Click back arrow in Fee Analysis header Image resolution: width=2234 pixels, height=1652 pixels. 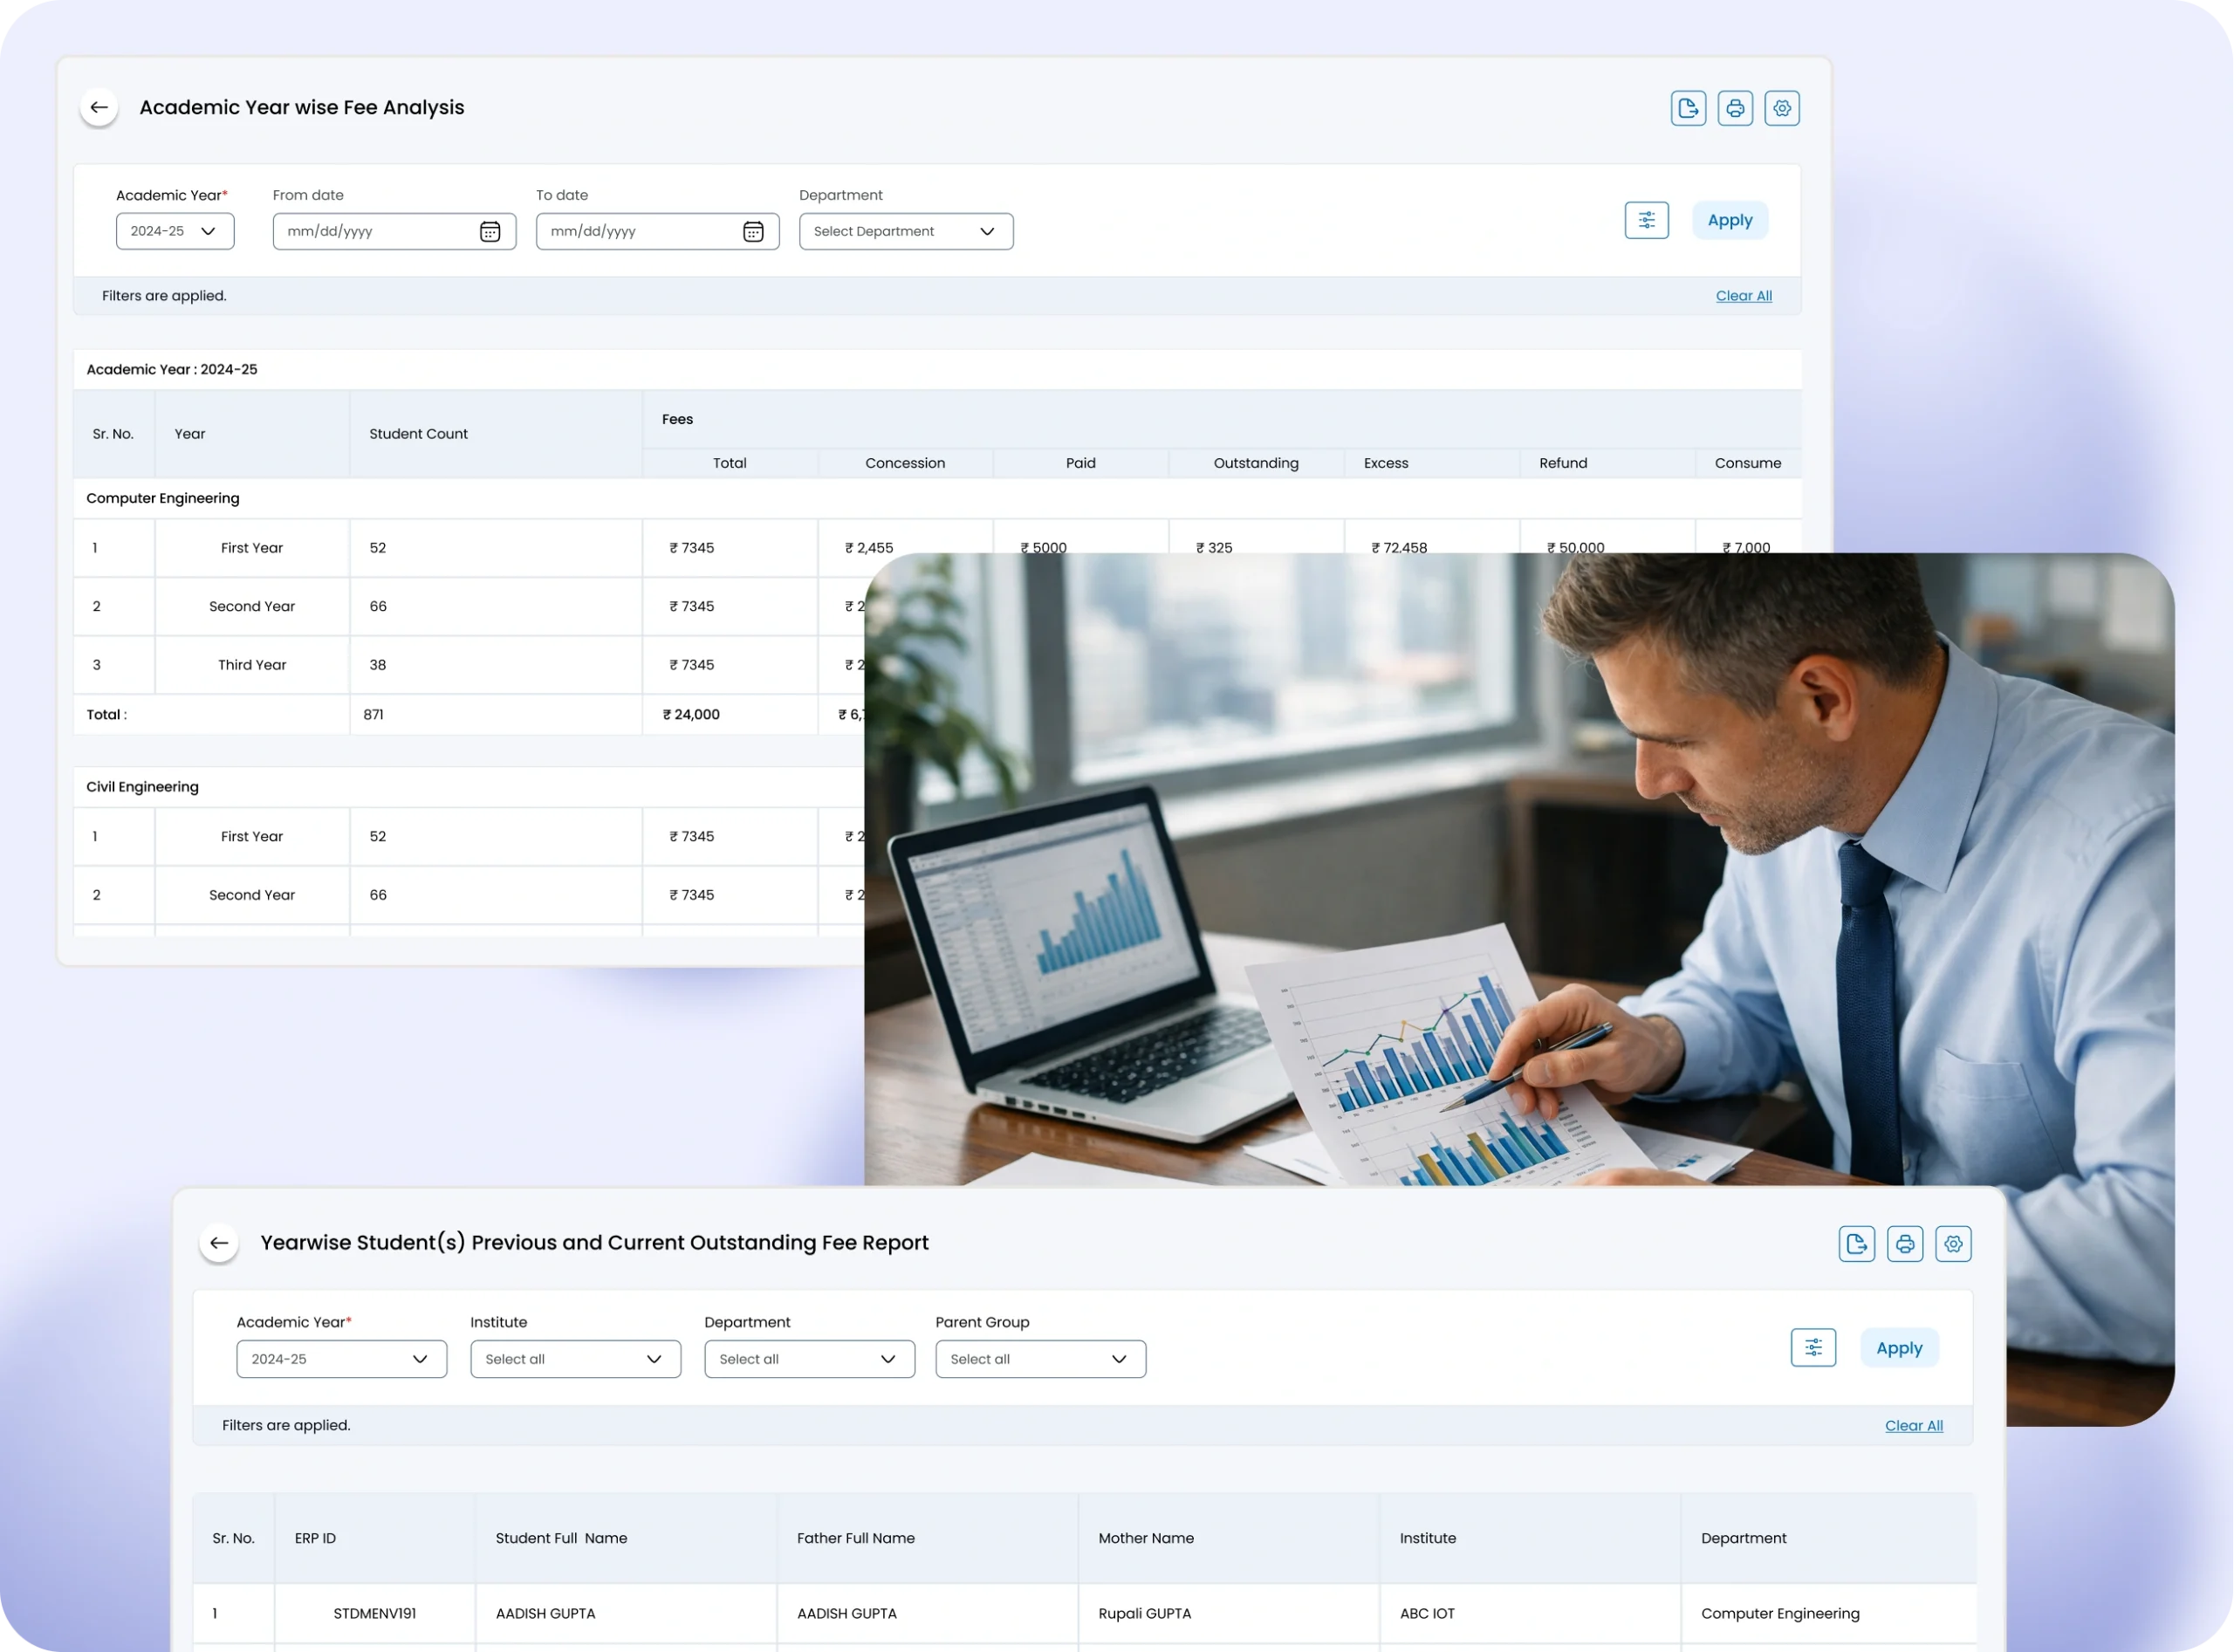99,107
